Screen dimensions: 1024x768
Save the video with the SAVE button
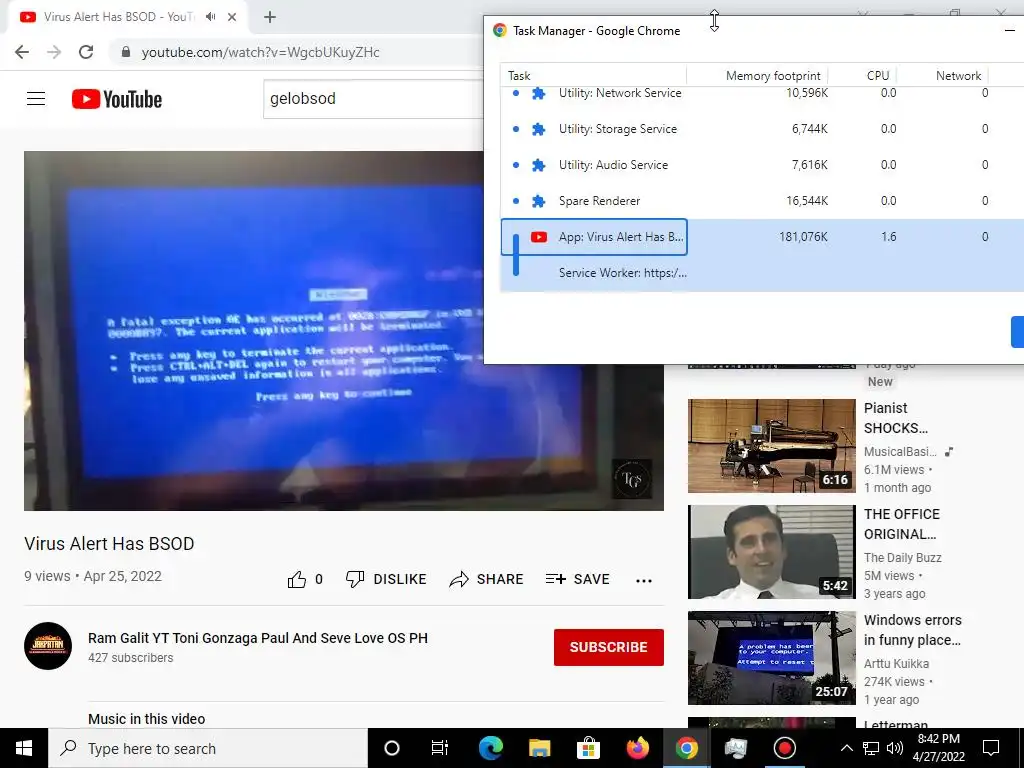[578, 579]
